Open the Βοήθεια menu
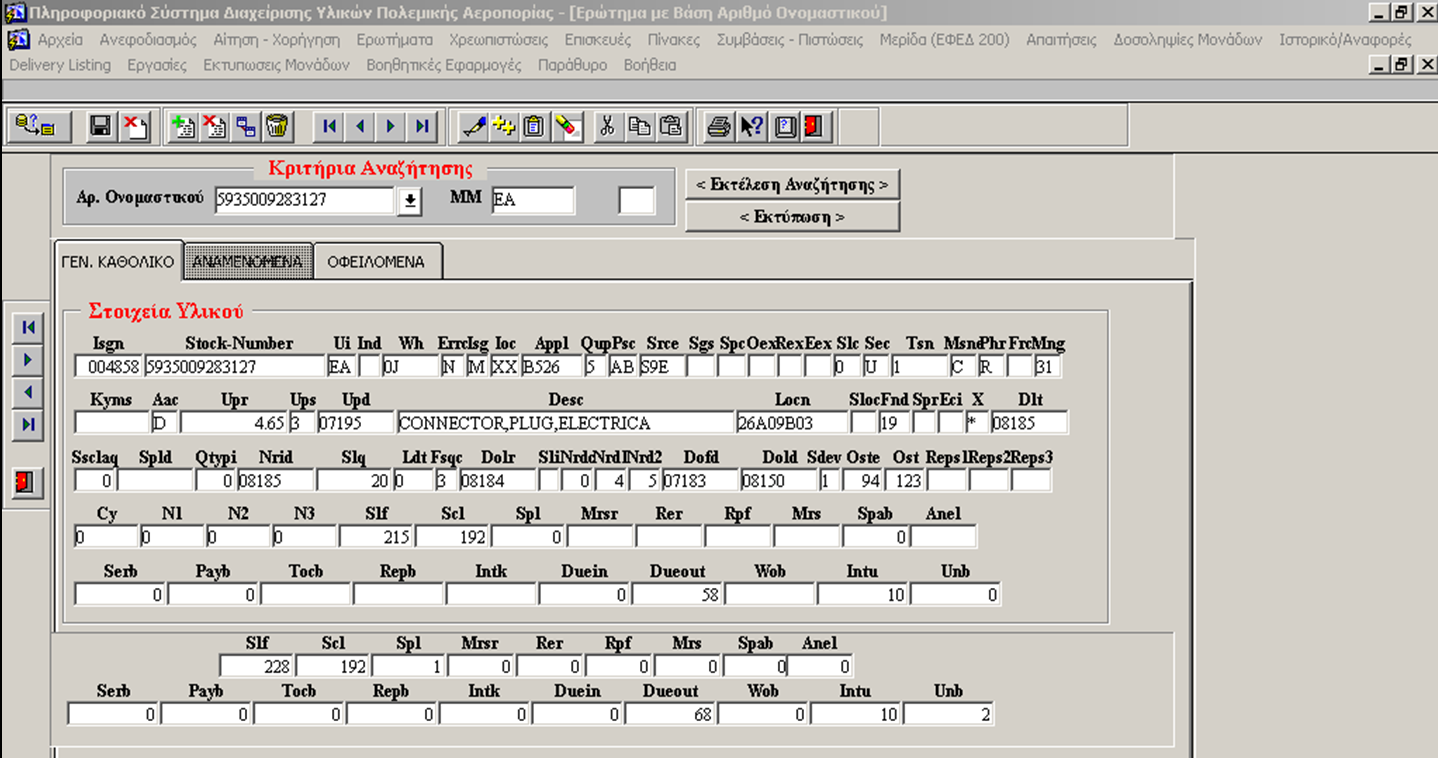 [649, 65]
